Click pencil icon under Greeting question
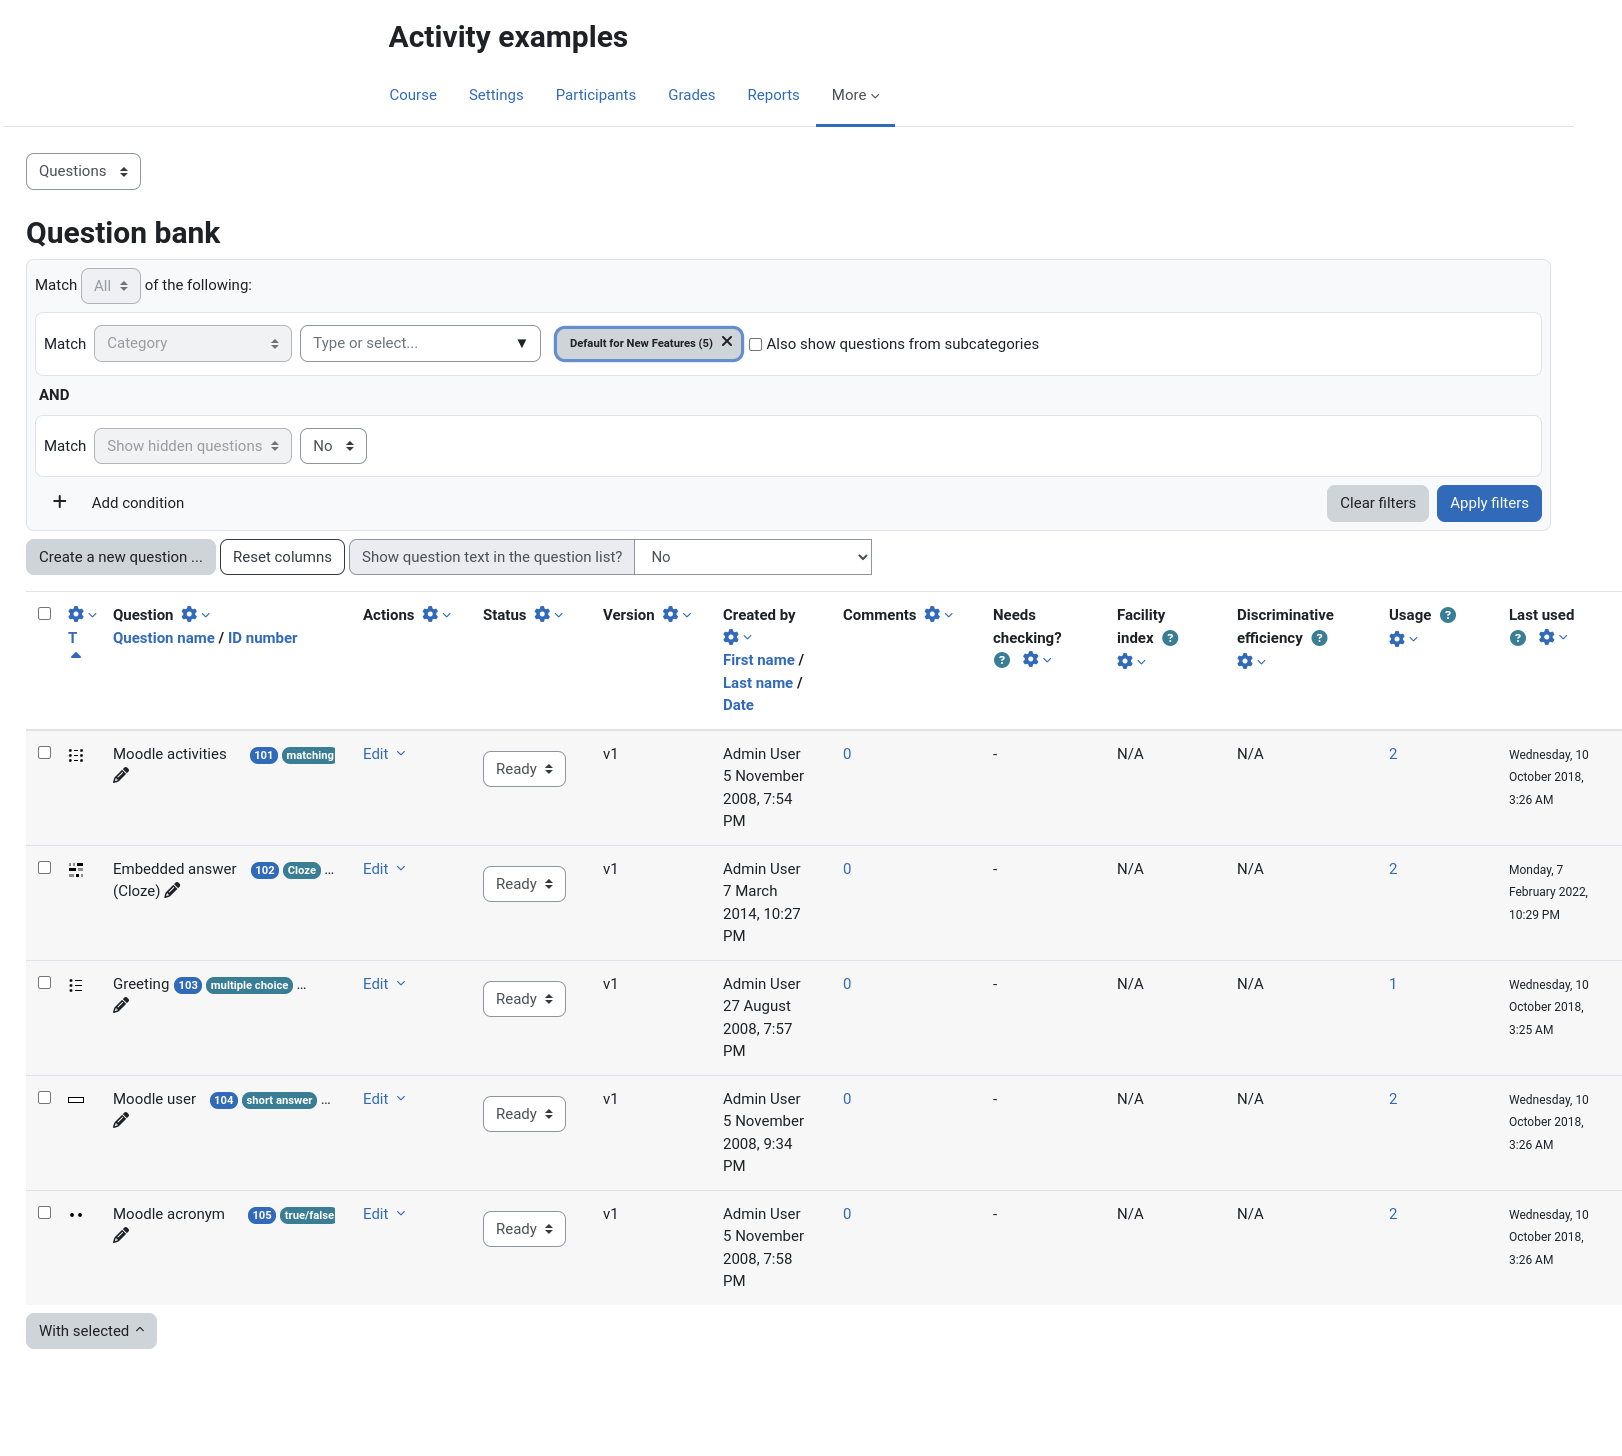 pyautogui.click(x=121, y=1006)
